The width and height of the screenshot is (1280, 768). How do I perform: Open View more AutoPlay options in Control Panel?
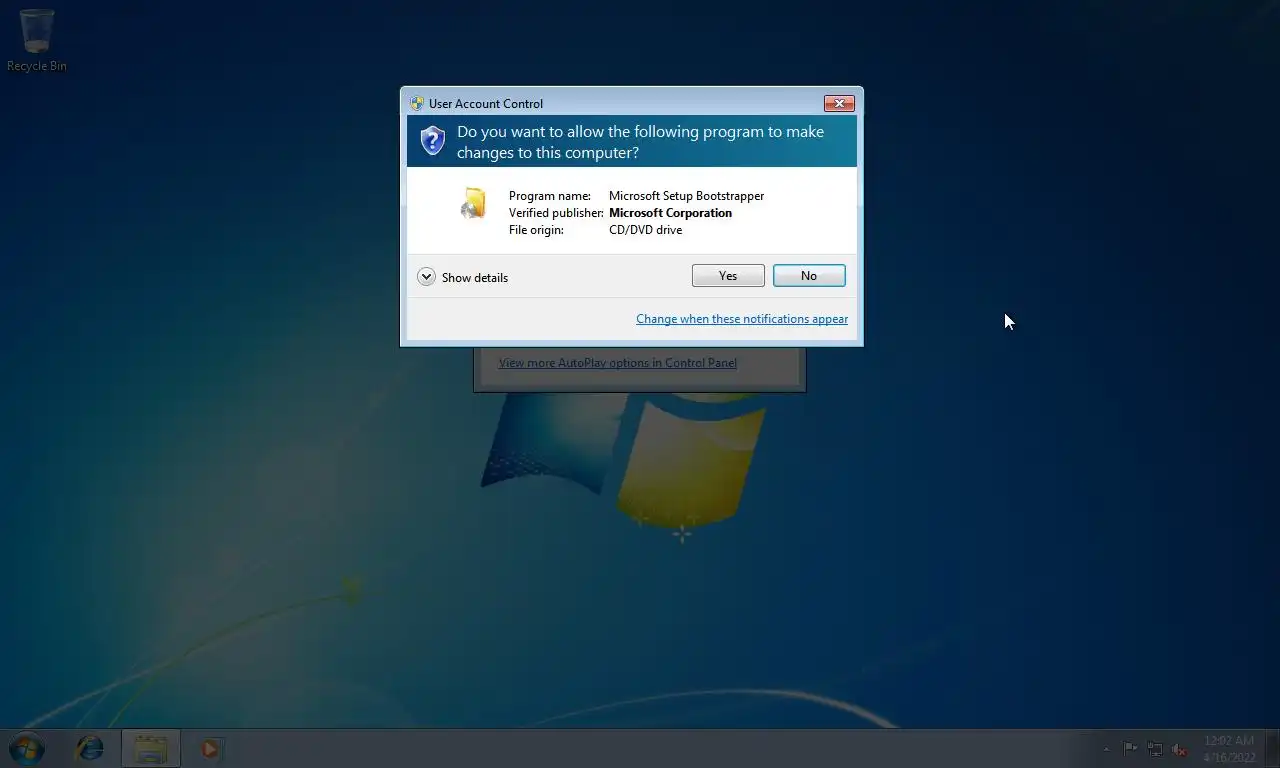pyautogui.click(x=618, y=363)
